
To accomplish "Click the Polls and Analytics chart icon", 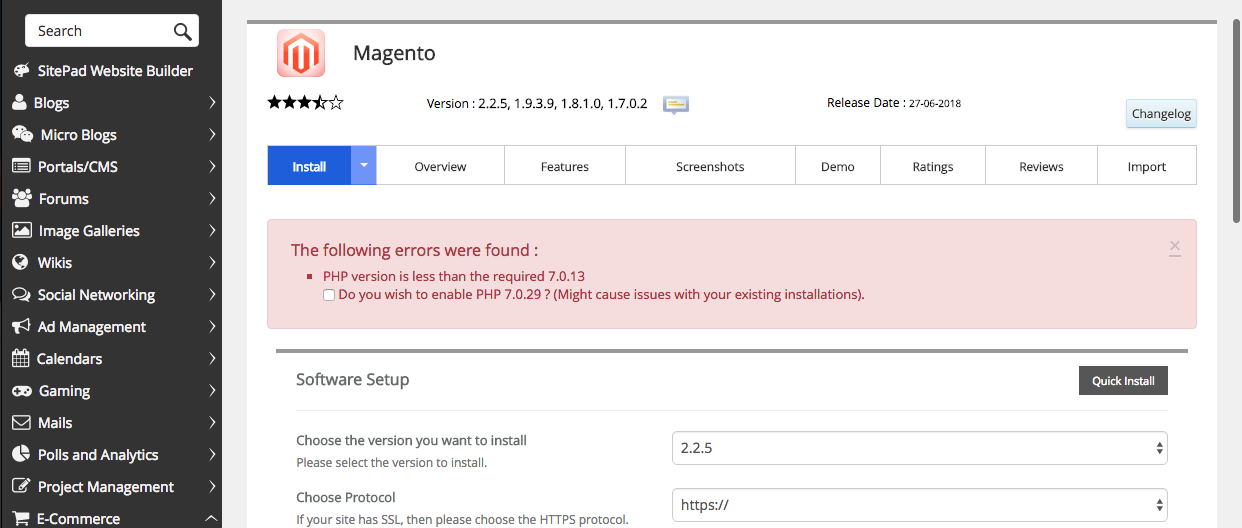I will (21, 454).
